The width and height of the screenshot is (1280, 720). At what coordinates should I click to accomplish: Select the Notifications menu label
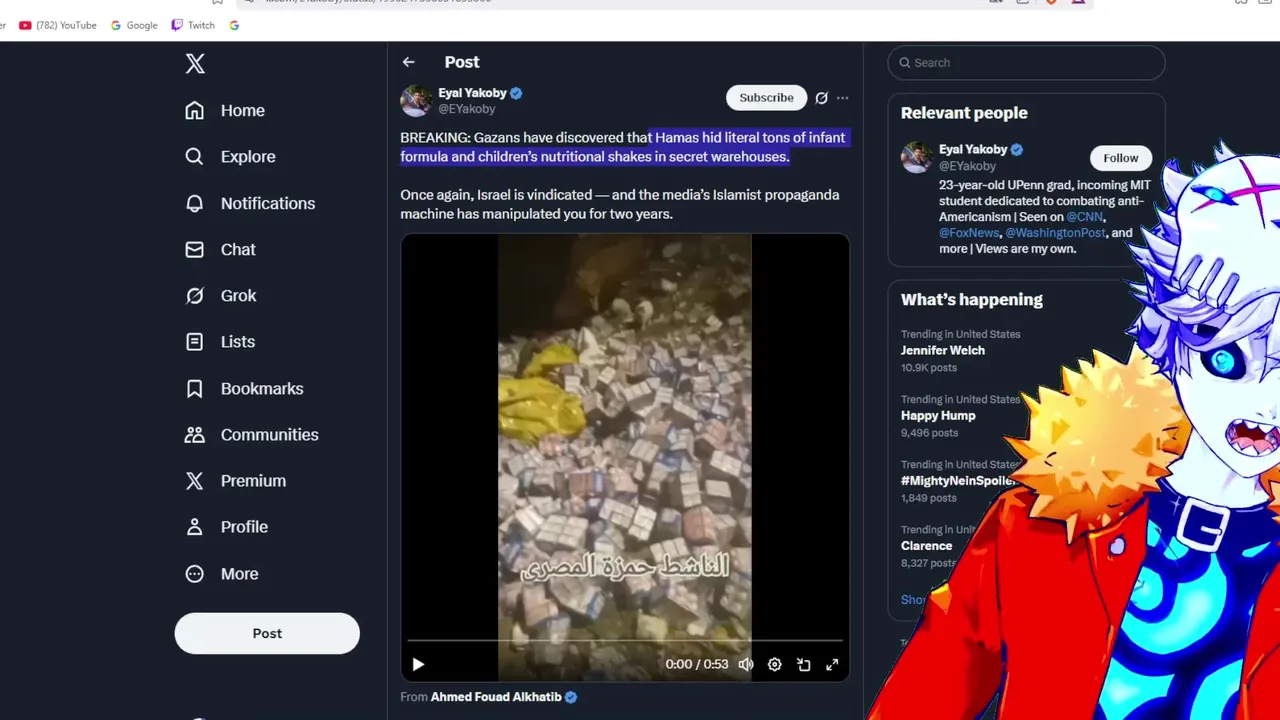(x=268, y=203)
